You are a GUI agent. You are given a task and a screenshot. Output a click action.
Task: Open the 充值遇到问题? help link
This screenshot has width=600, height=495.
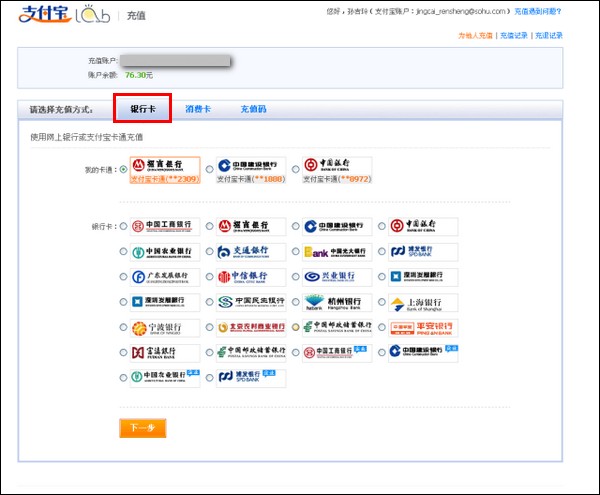click(538, 11)
